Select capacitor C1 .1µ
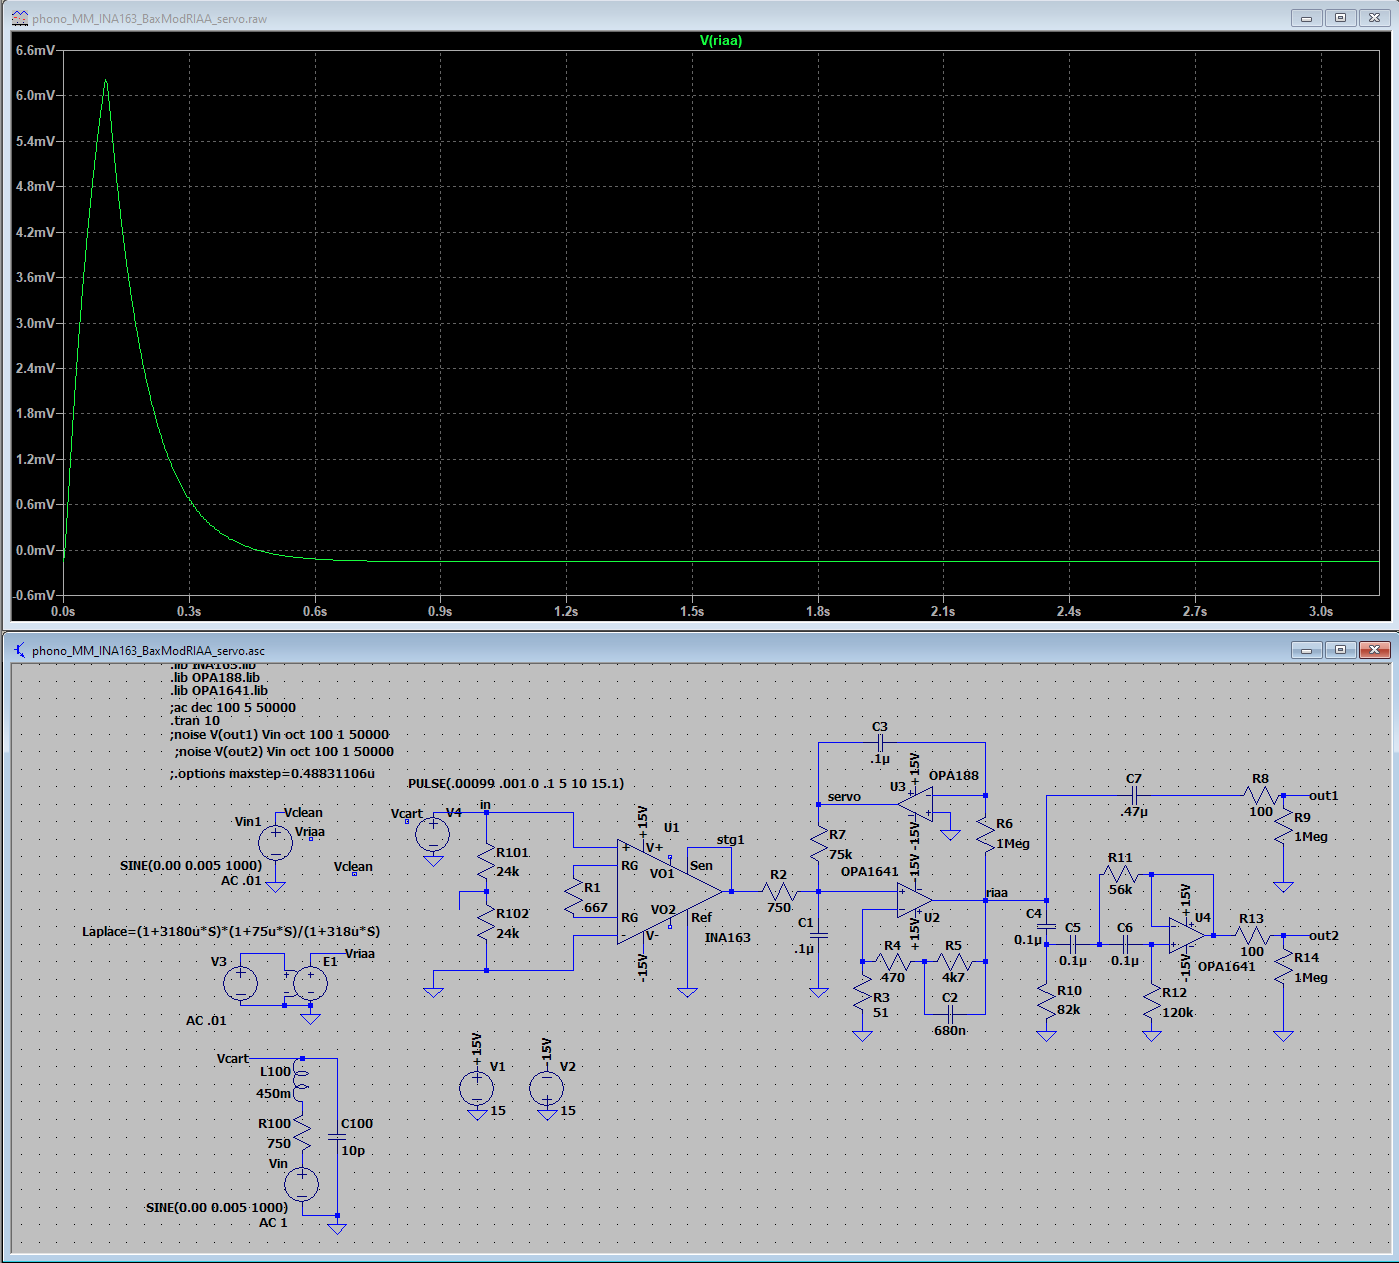 (x=818, y=935)
